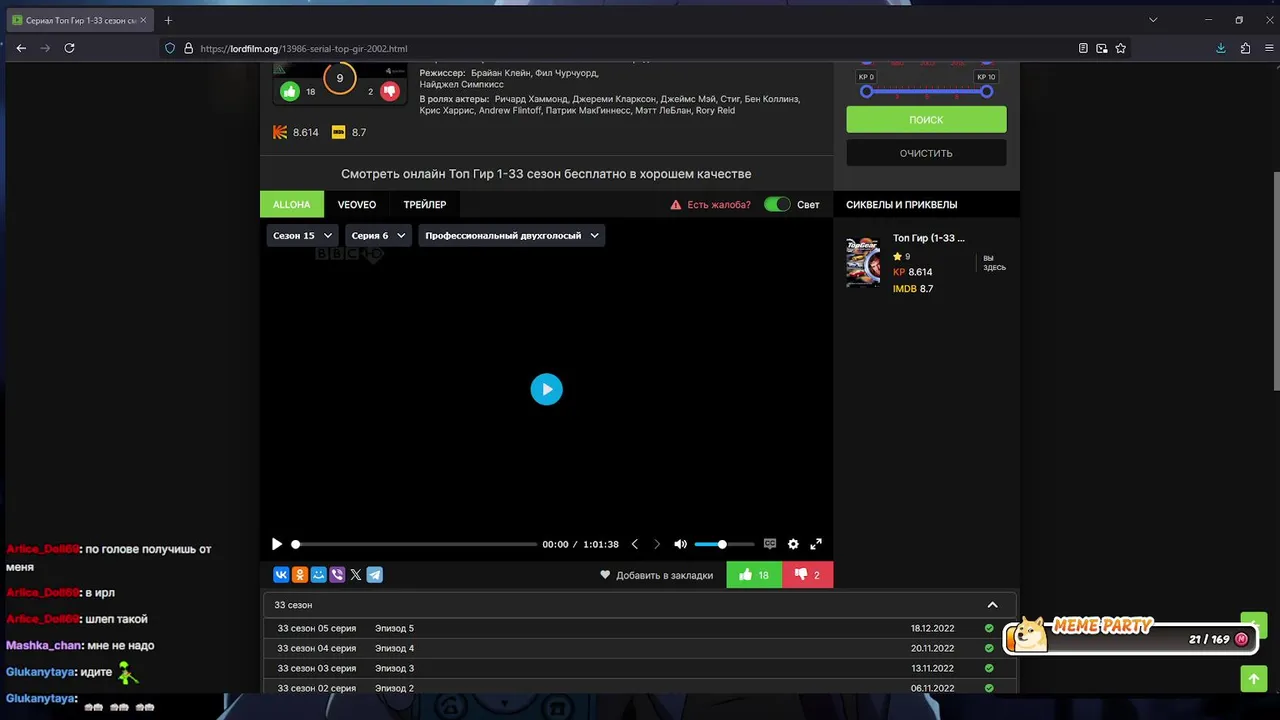Go to previous episode arrow in player
1280x720 pixels.
click(634, 544)
